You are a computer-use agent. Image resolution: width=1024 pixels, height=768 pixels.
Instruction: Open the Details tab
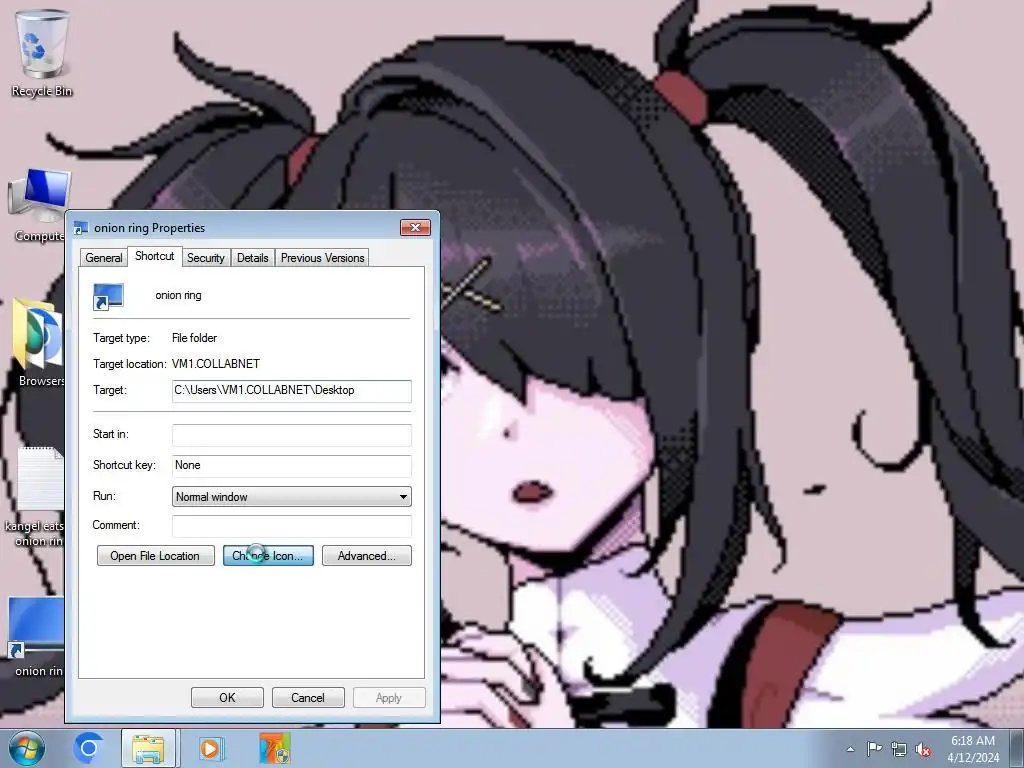[253, 258]
